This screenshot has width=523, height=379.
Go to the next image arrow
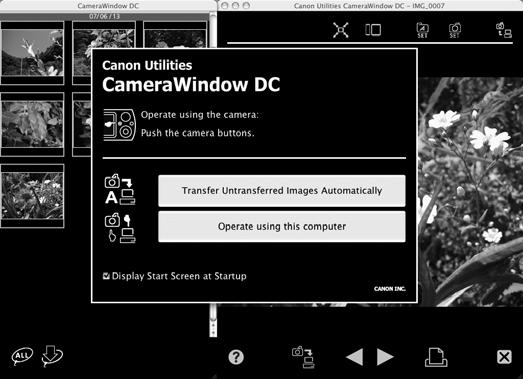tap(385, 357)
